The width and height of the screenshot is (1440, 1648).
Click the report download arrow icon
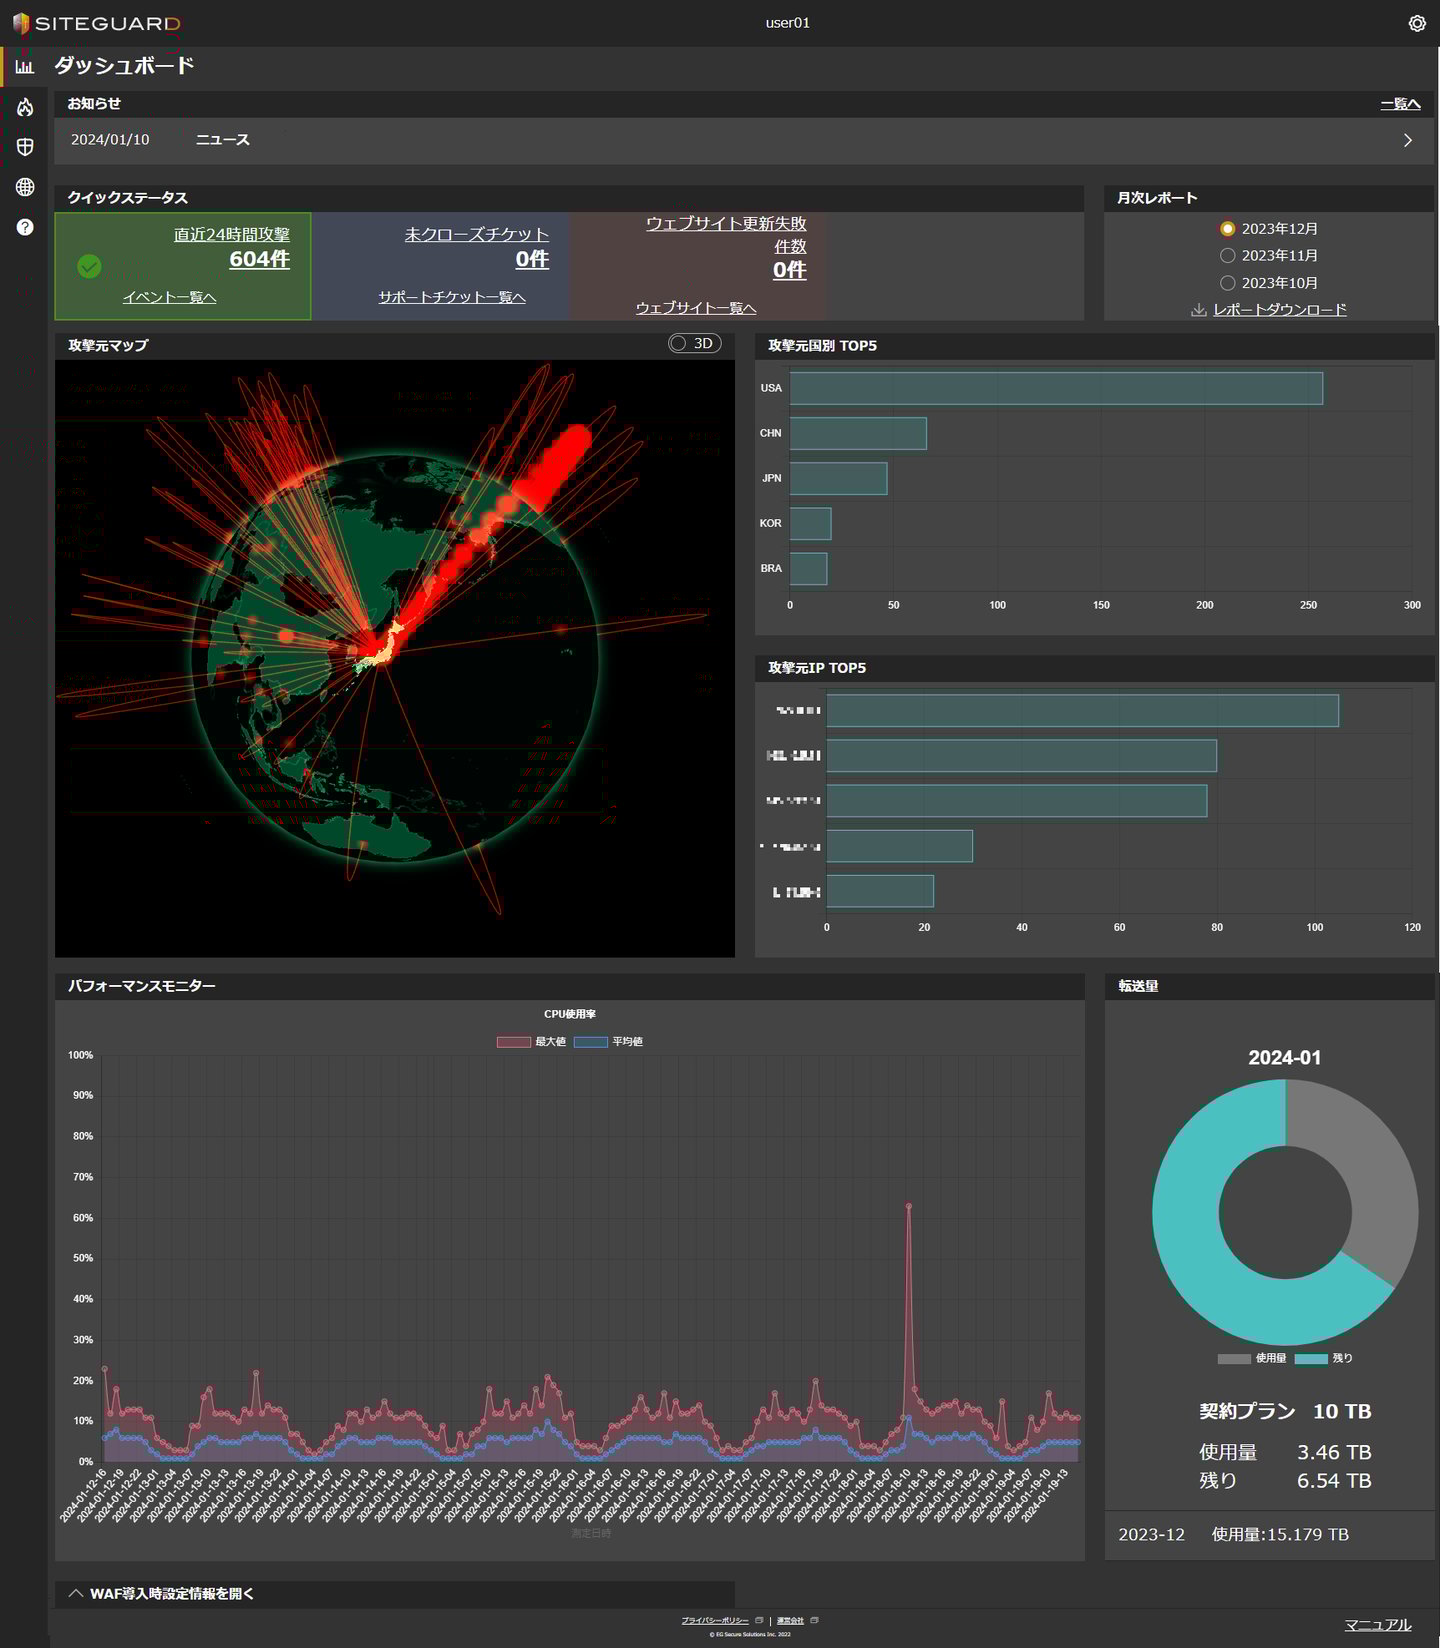point(1198,310)
